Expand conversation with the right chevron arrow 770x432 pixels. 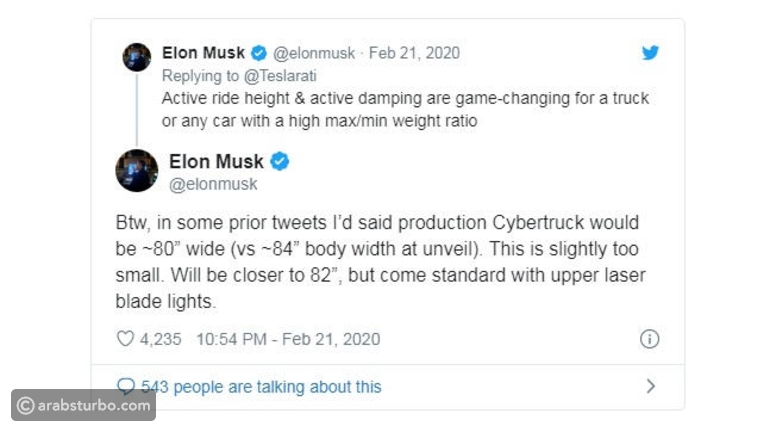pyautogui.click(x=650, y=386)
